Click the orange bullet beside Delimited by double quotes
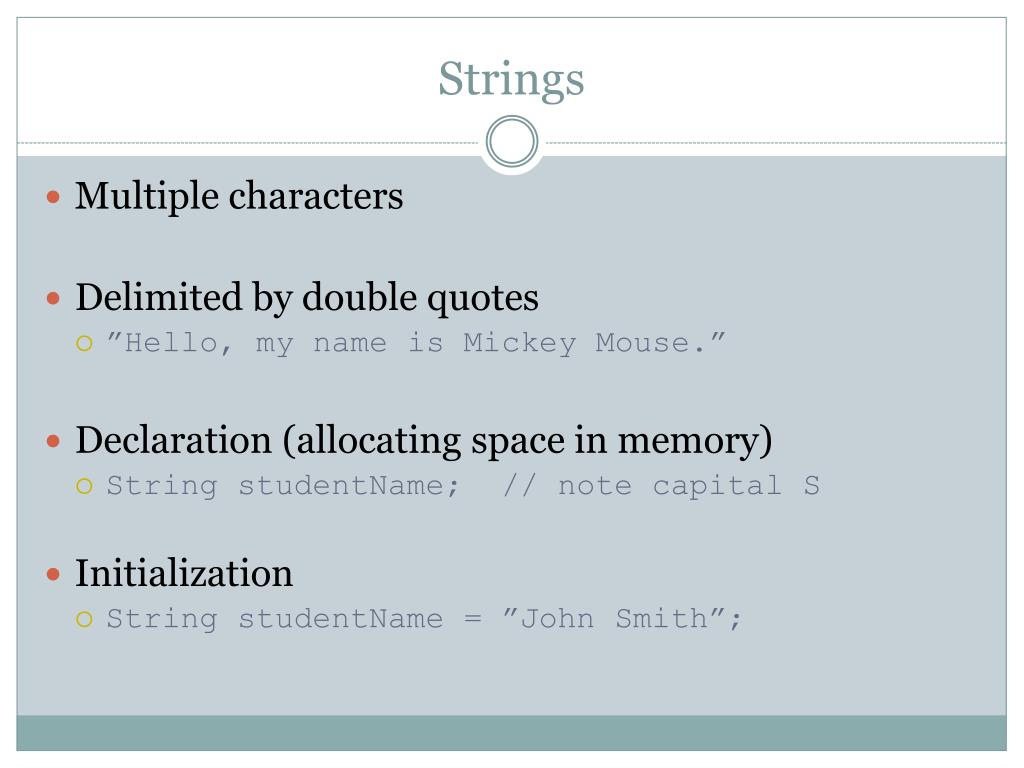 (54, 298)
